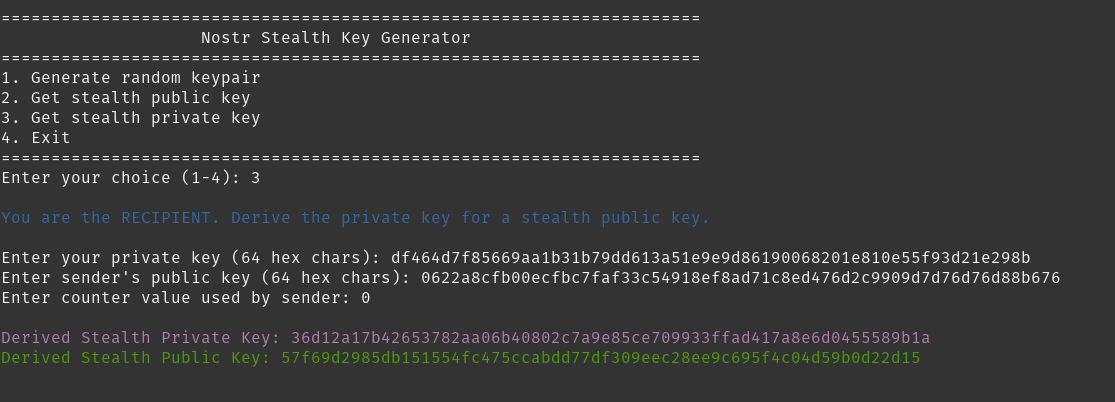The width and height of the screenshot is (1115, 402).
Task: Click the entered choice value 3
Action: coord(255,178)
